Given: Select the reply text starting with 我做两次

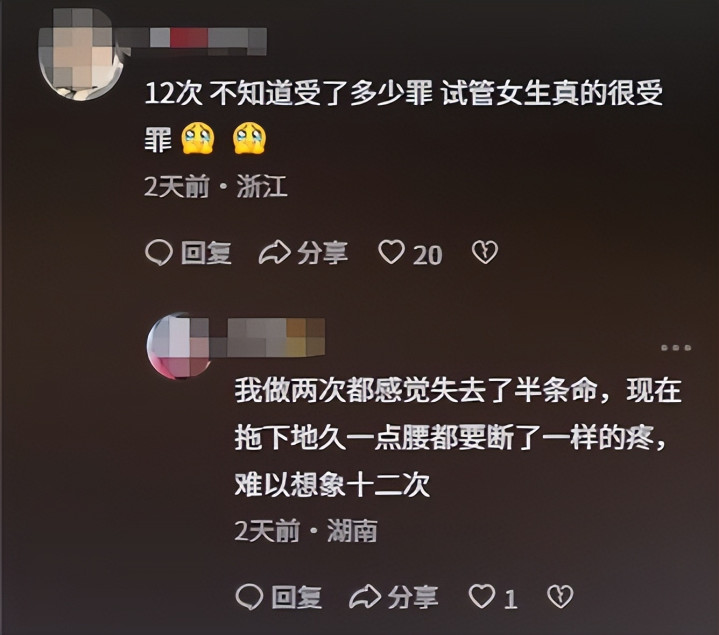Looking at the screenshot, I should pos(458,437).
